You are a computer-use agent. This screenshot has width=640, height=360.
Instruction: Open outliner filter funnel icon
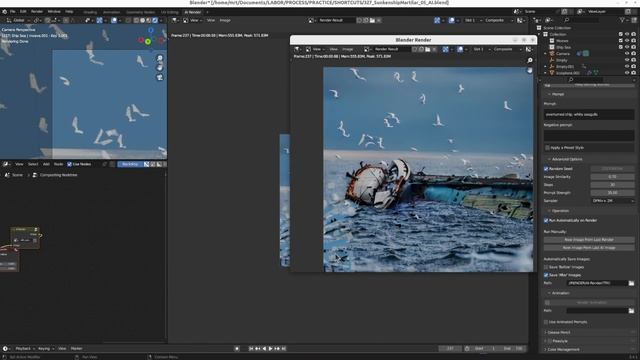(x=622, y=20)
